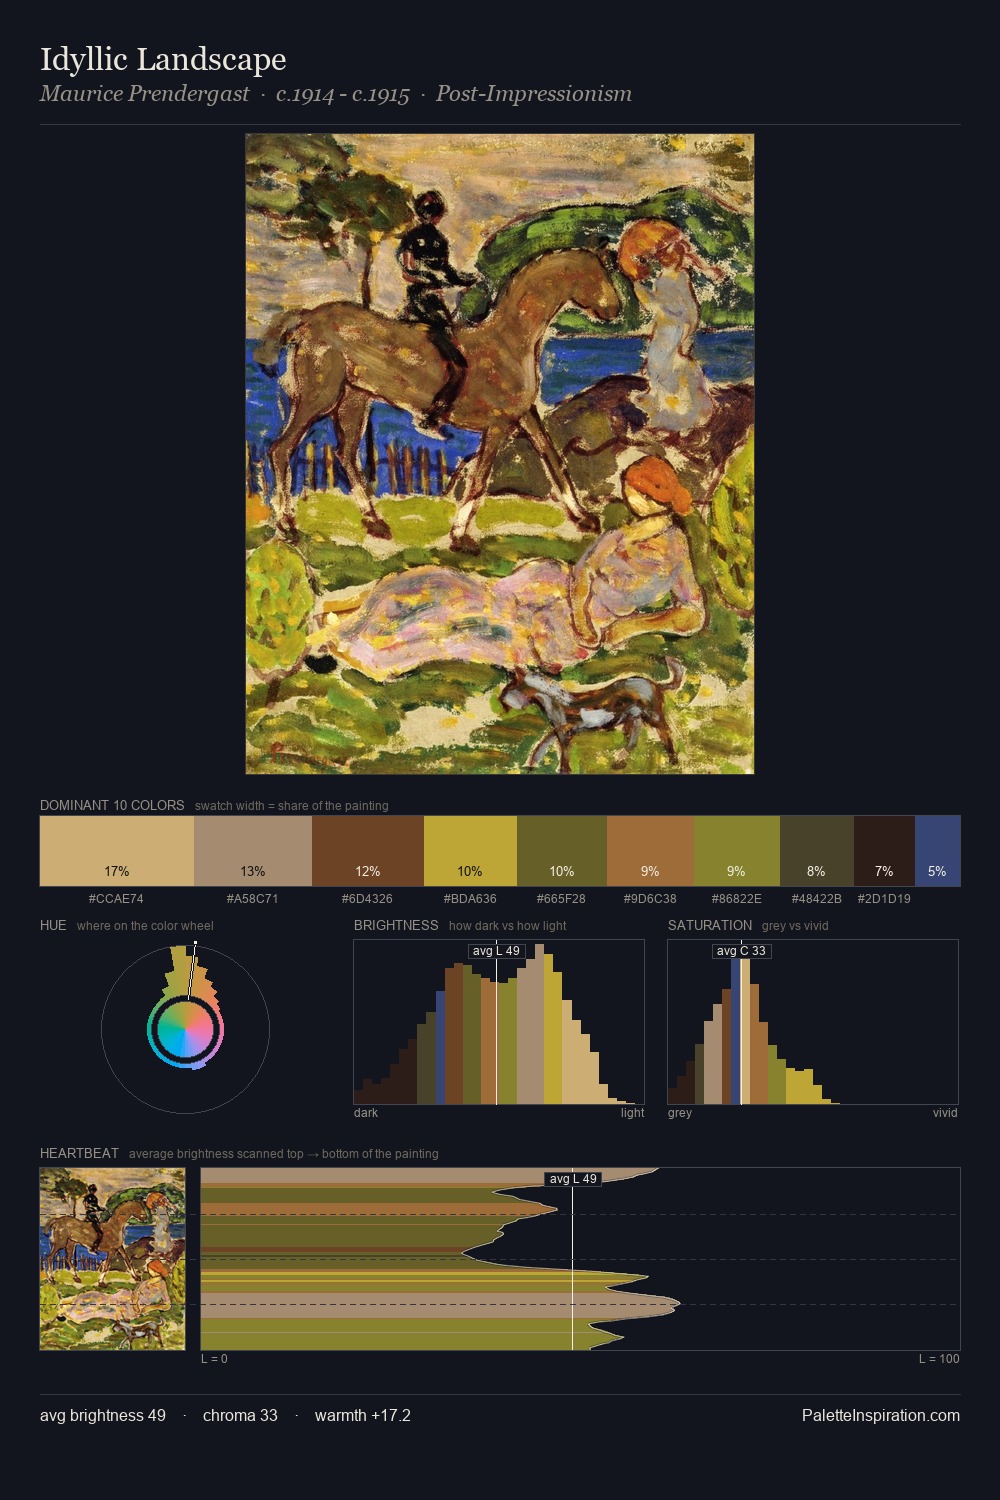This screenshot has height=1500, width=1000.
Task: Click 'avg brightness 49' in the footer
Action: coord(103,1415)
